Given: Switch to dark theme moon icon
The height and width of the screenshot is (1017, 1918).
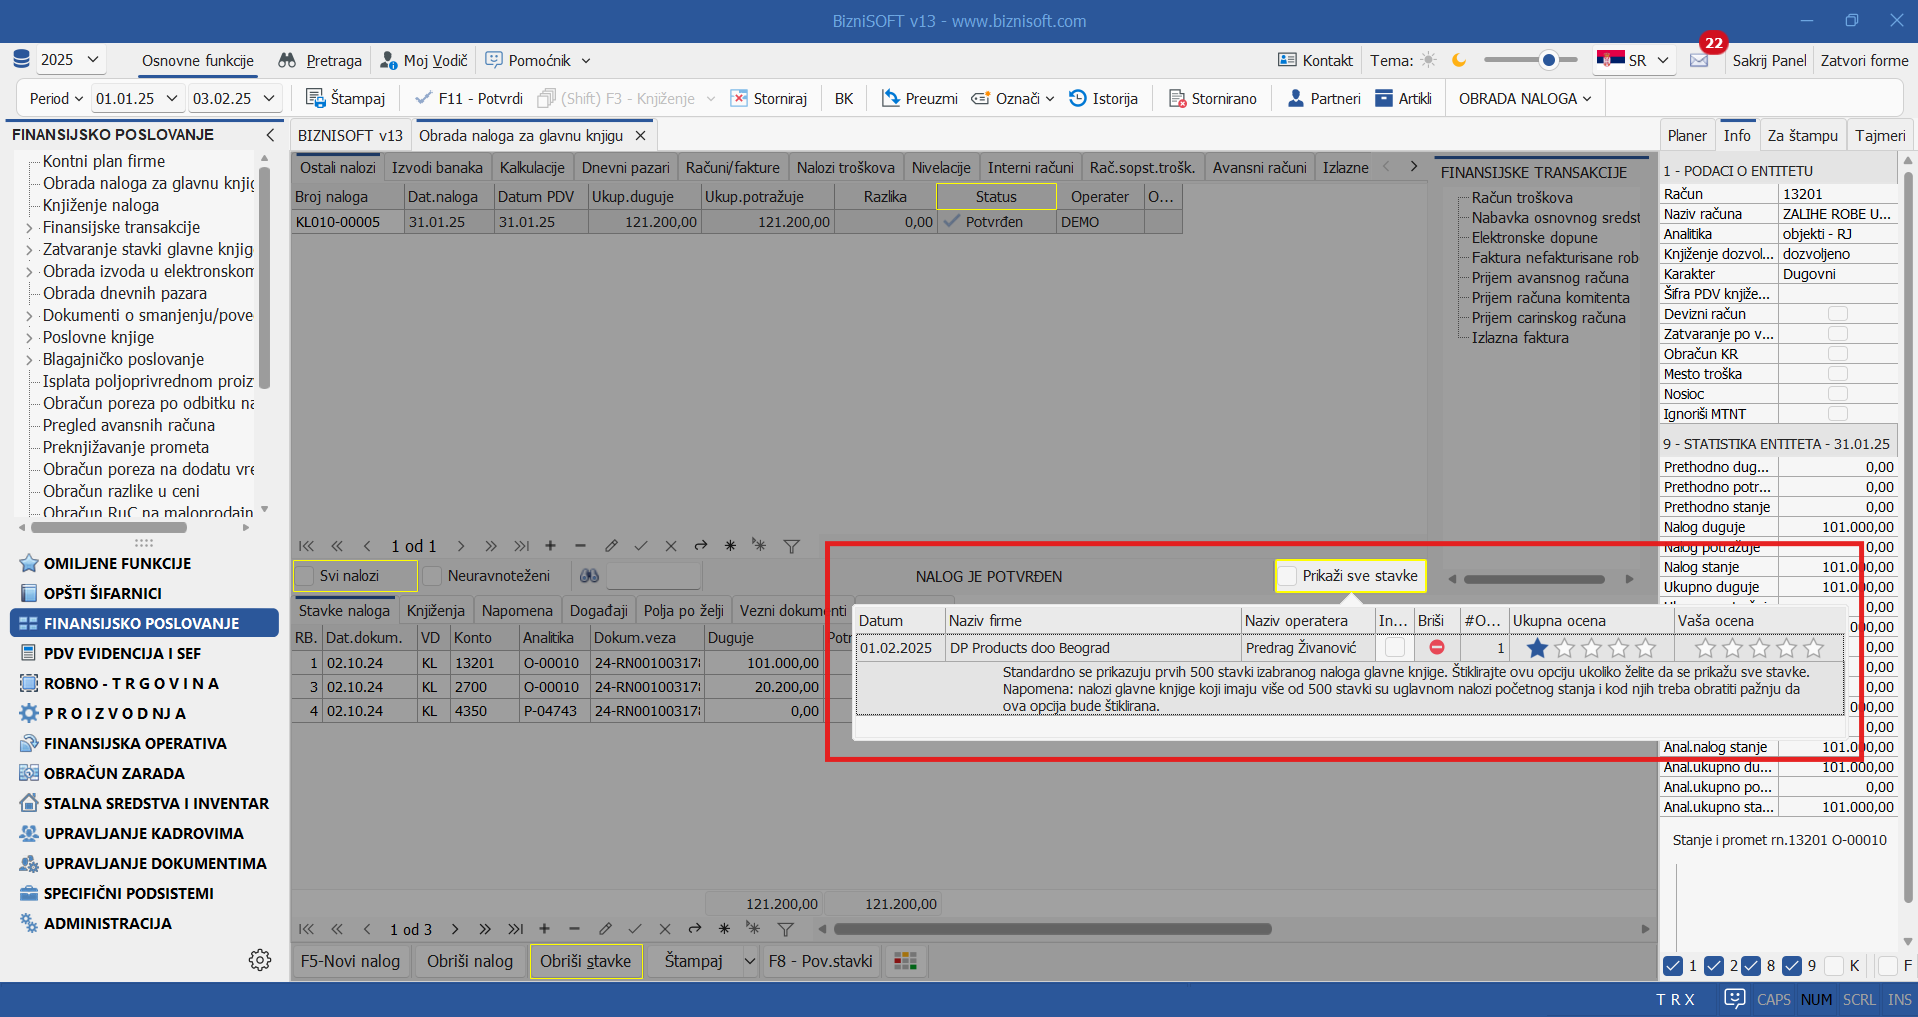Looking at the screenshot, I should point(1459,61).
